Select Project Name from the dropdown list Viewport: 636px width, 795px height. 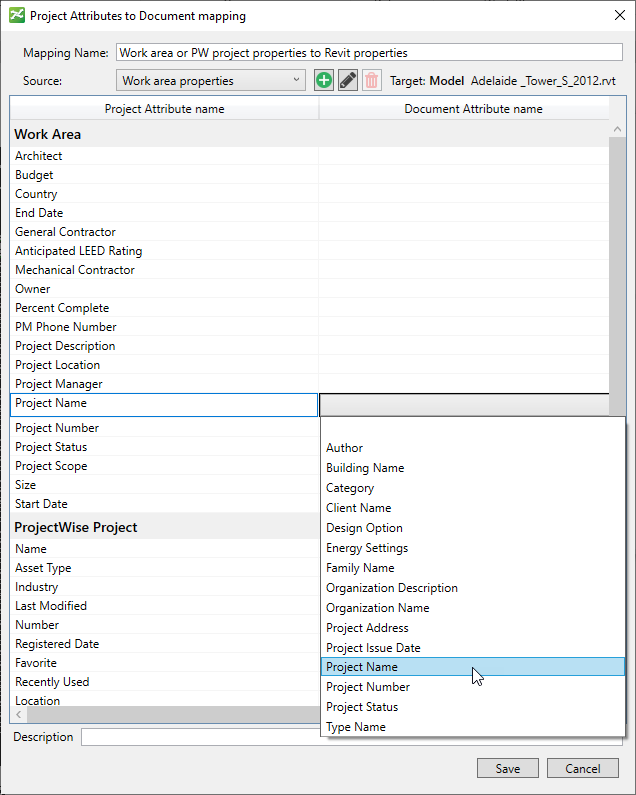[x=362, y=667]
